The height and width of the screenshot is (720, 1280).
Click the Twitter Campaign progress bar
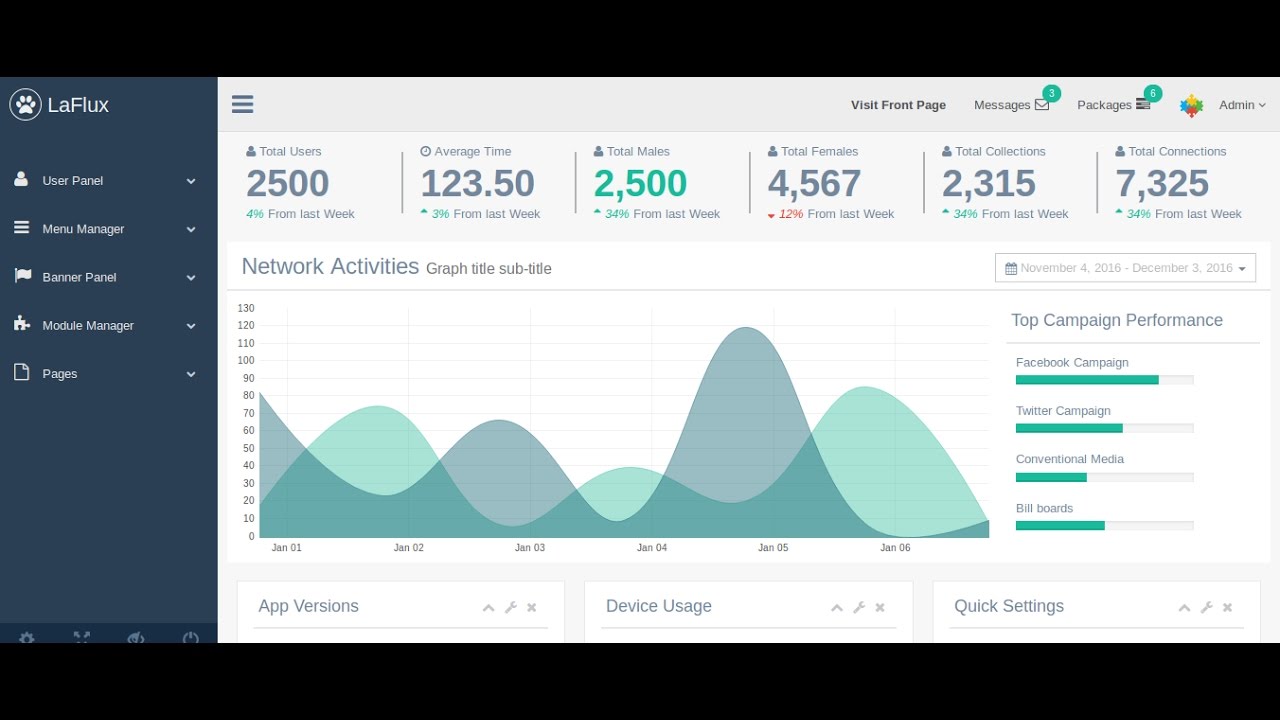(x=1104, y=428)
